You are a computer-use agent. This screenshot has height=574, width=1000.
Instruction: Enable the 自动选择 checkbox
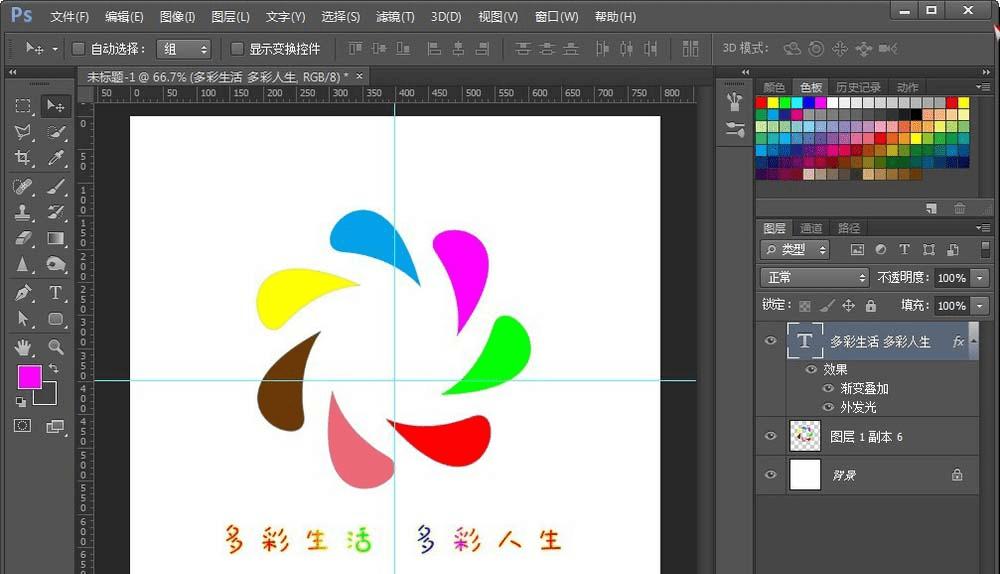coord(79,49)
